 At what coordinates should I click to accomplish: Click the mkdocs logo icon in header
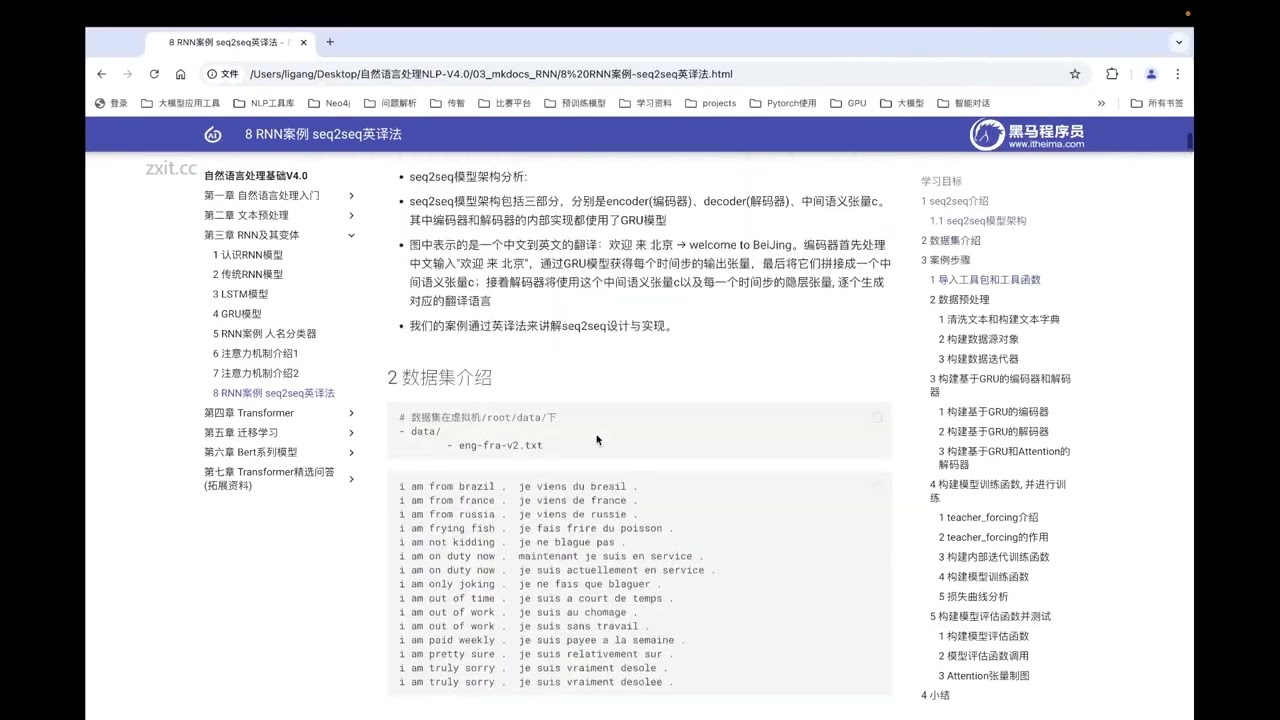(213, 134)
